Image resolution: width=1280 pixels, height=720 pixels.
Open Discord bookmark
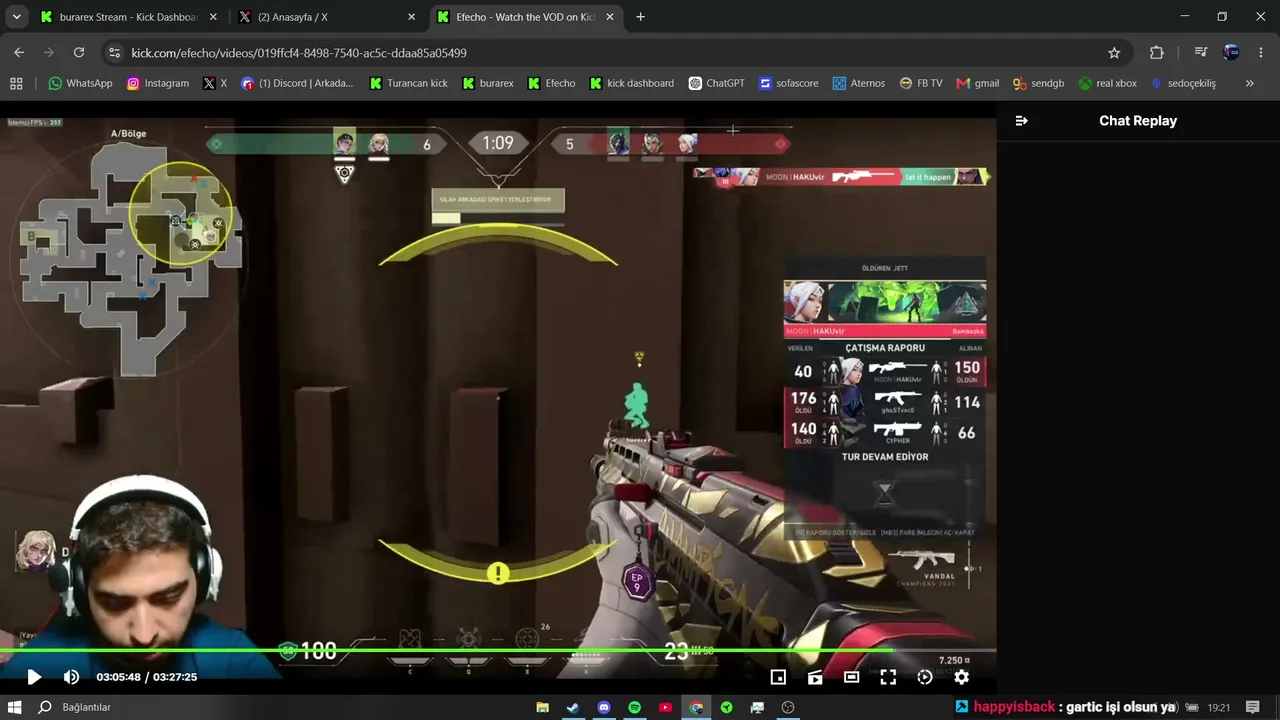pos(297,83)
